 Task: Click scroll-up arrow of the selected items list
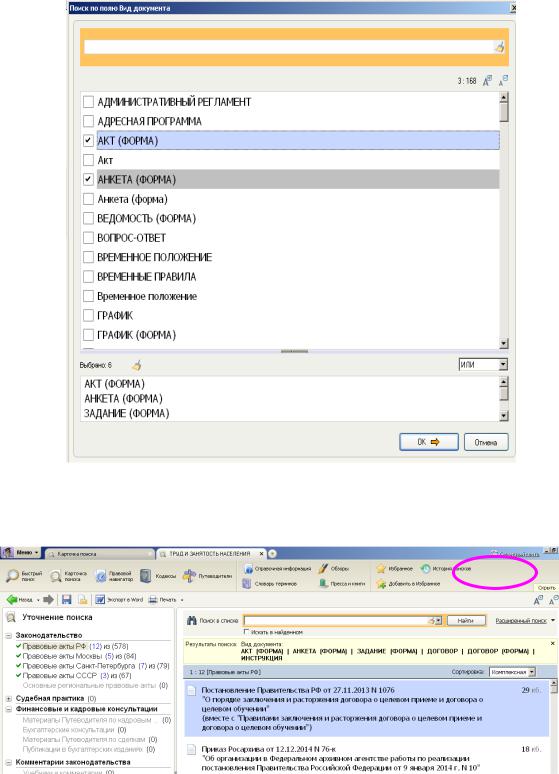tap(504, 382)
